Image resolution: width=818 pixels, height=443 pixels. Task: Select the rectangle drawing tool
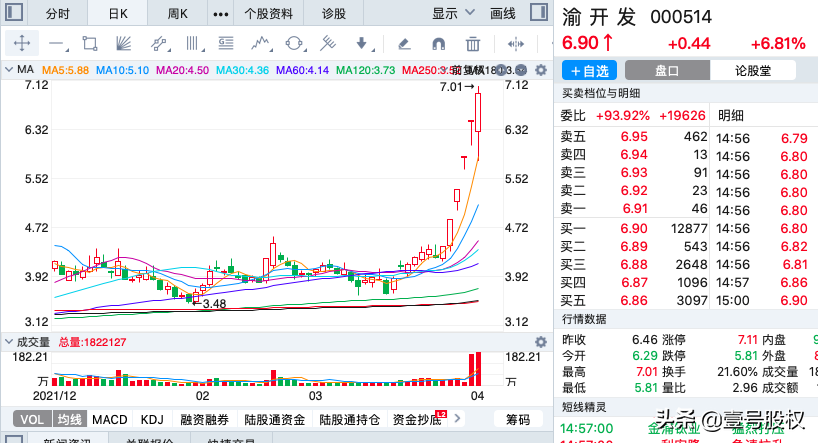90,44
